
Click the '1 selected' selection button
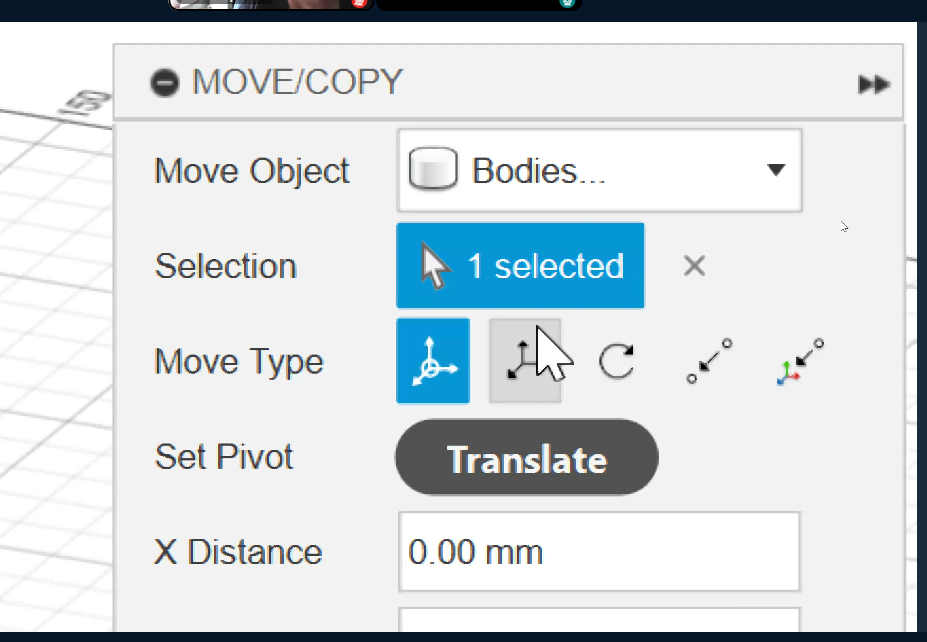click(x=520, y=266)
